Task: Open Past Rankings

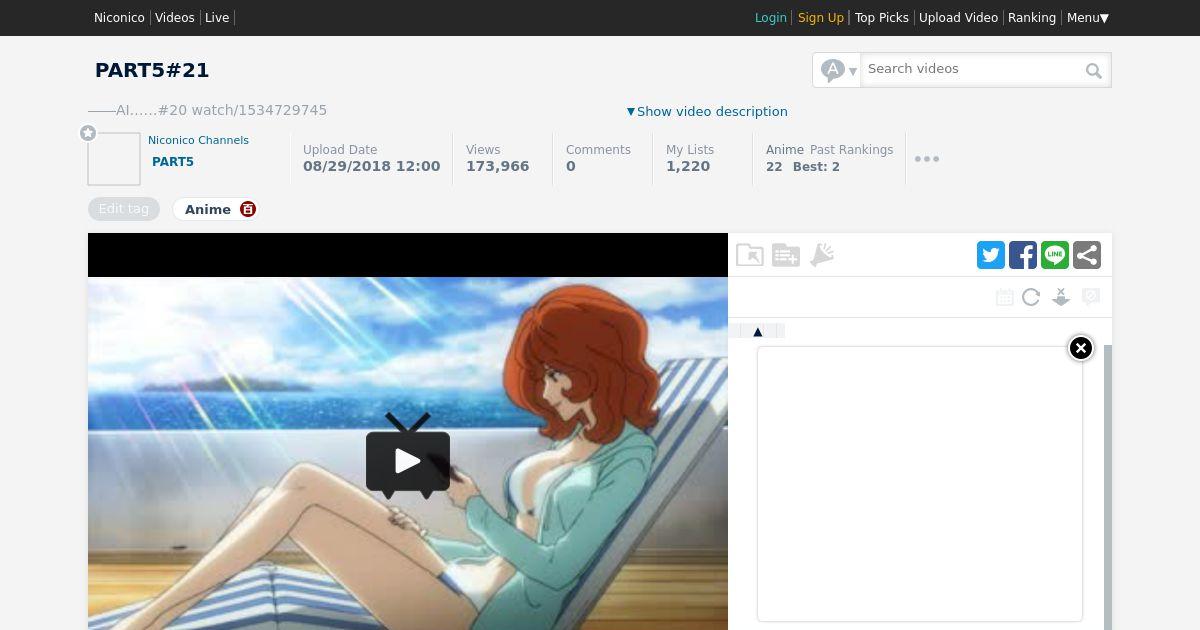Action: 851,149
